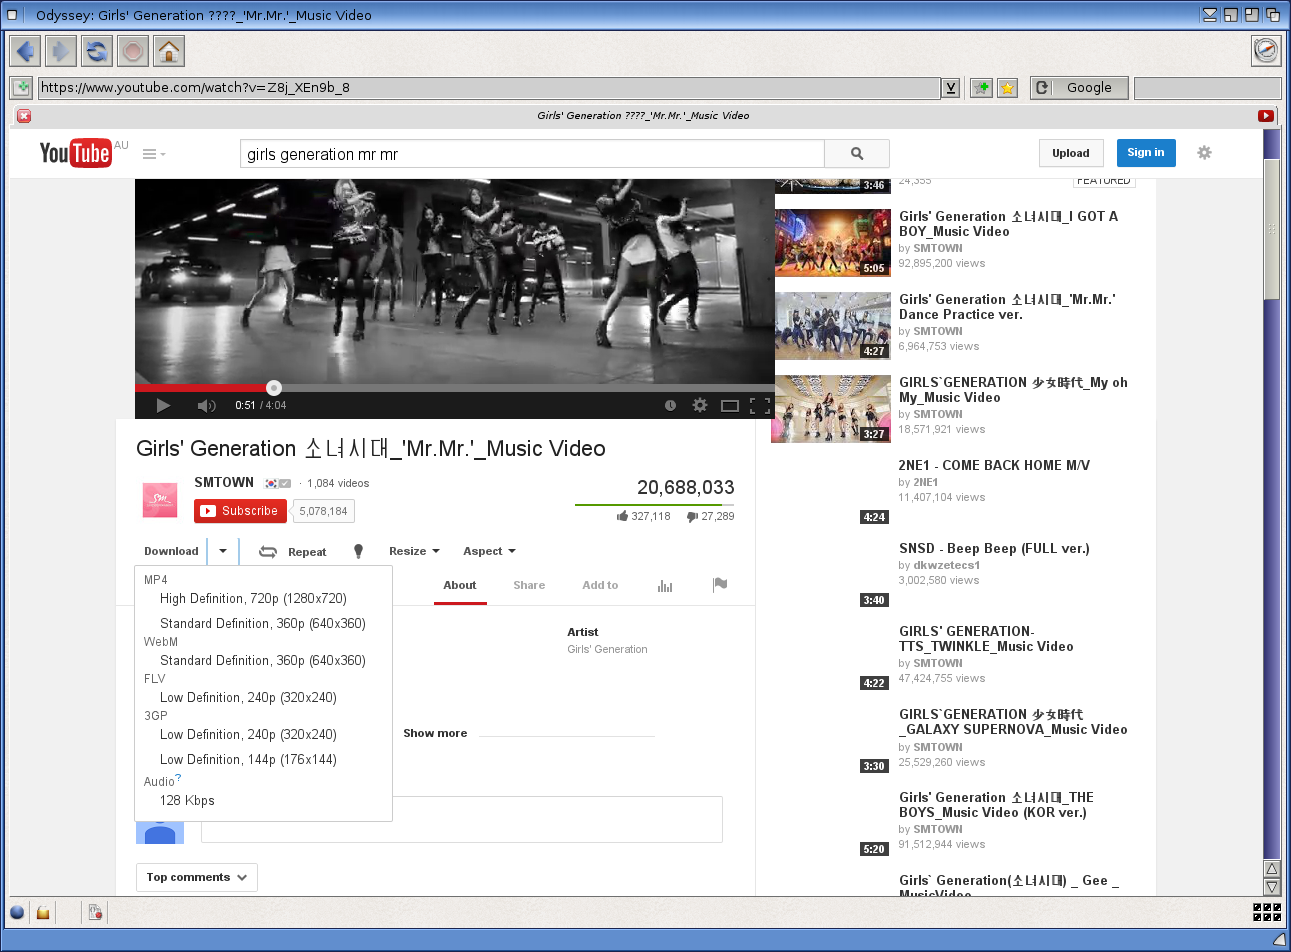Play the video with the play button

[x=163, y=405]
